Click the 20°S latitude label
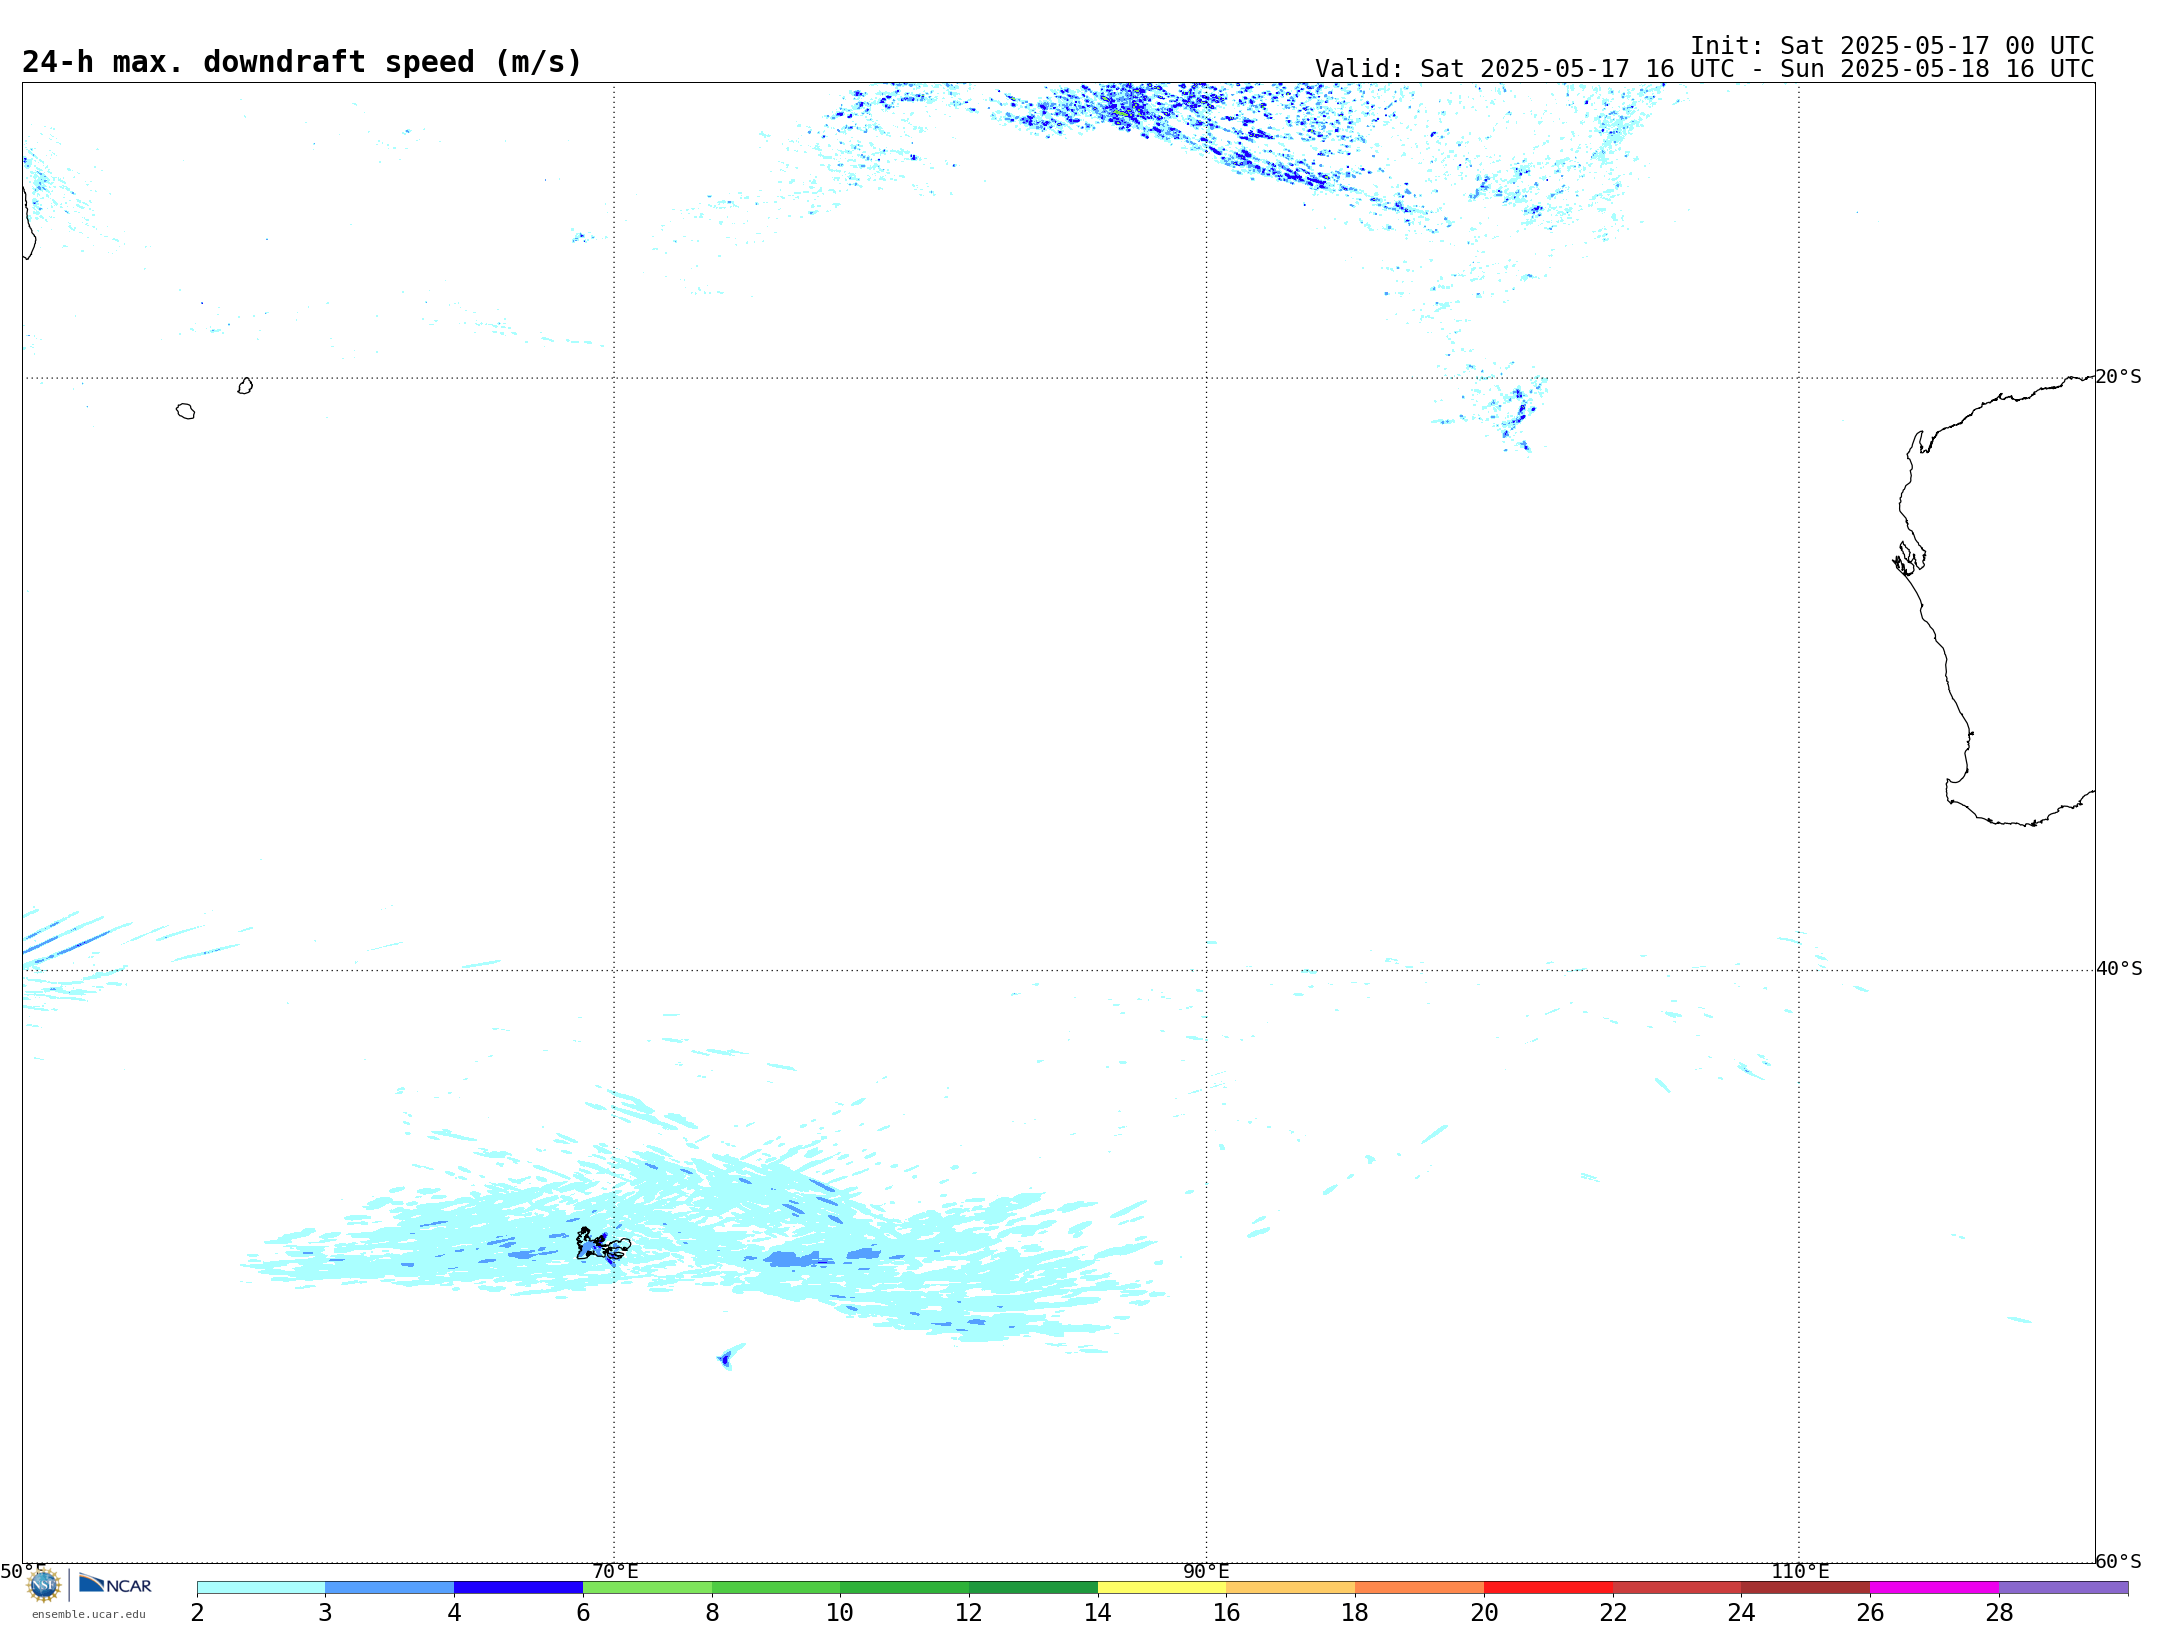The height and width of the screenshot is (1626, 2160). coord(2119,377)
